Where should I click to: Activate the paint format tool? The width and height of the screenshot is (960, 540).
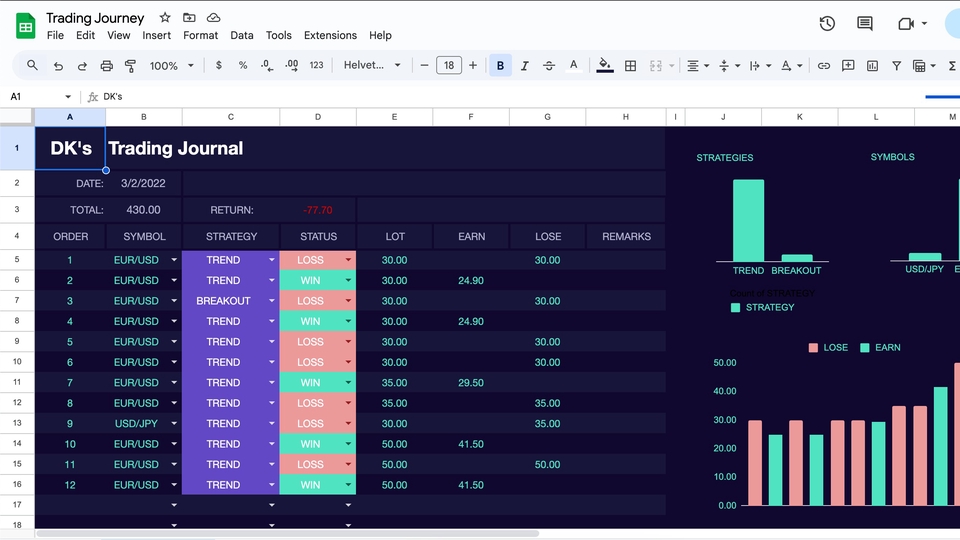[130, 66]
